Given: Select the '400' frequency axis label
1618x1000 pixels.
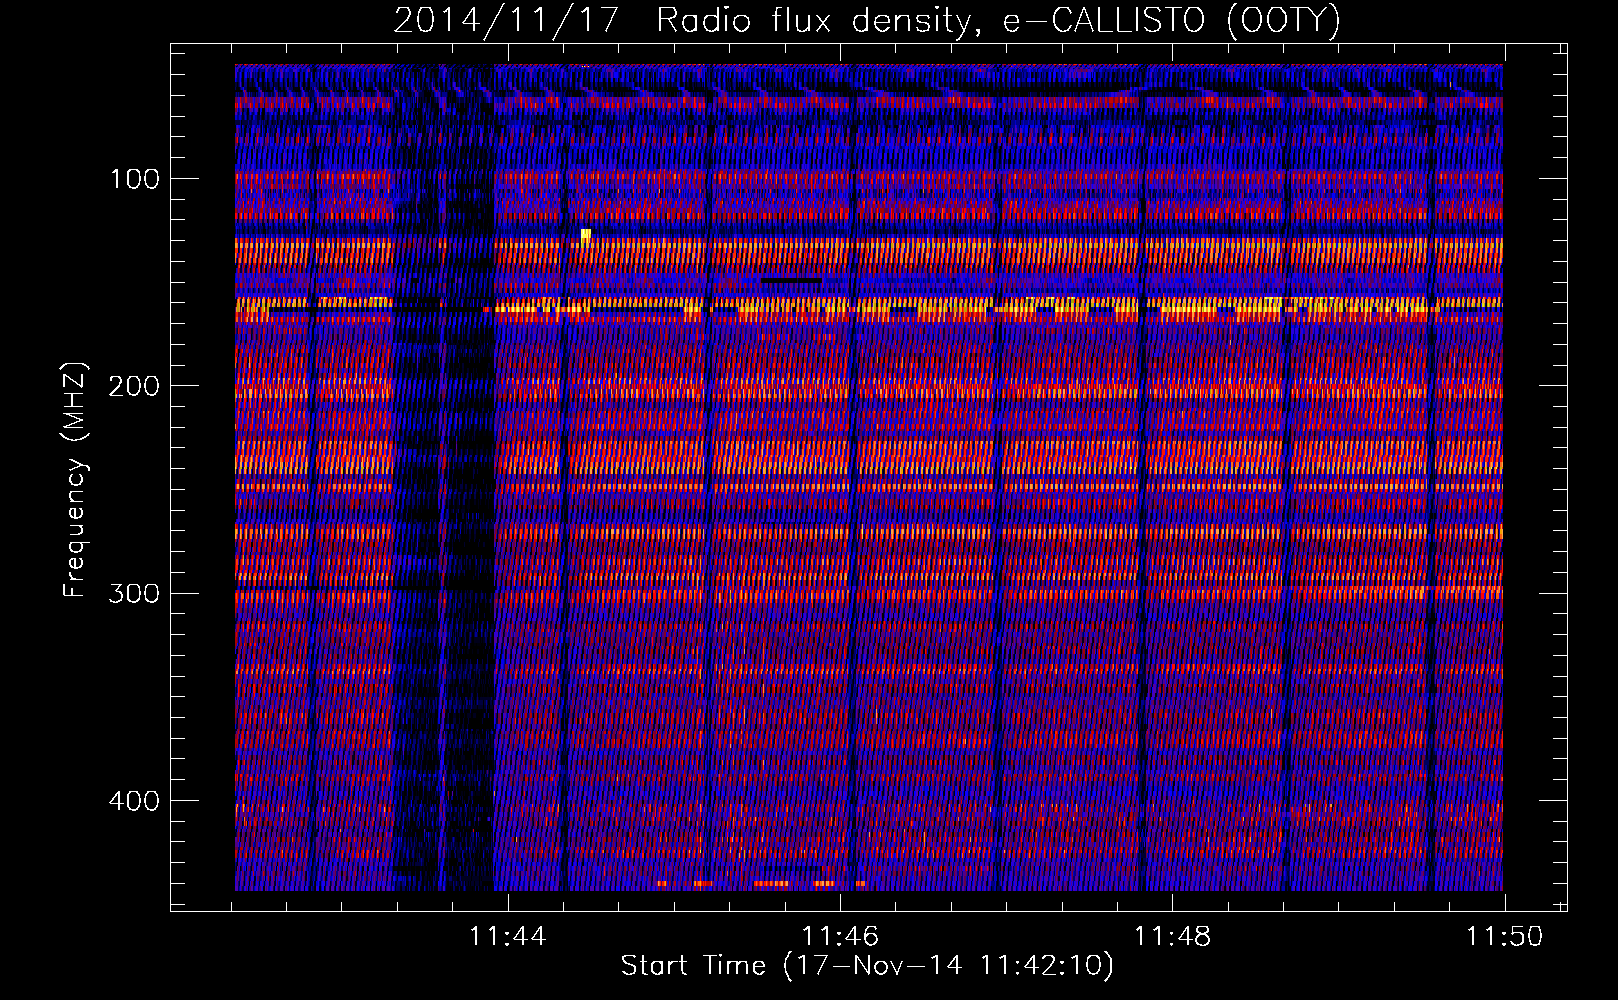Looking at the screenshot, I should pos(135,801).
